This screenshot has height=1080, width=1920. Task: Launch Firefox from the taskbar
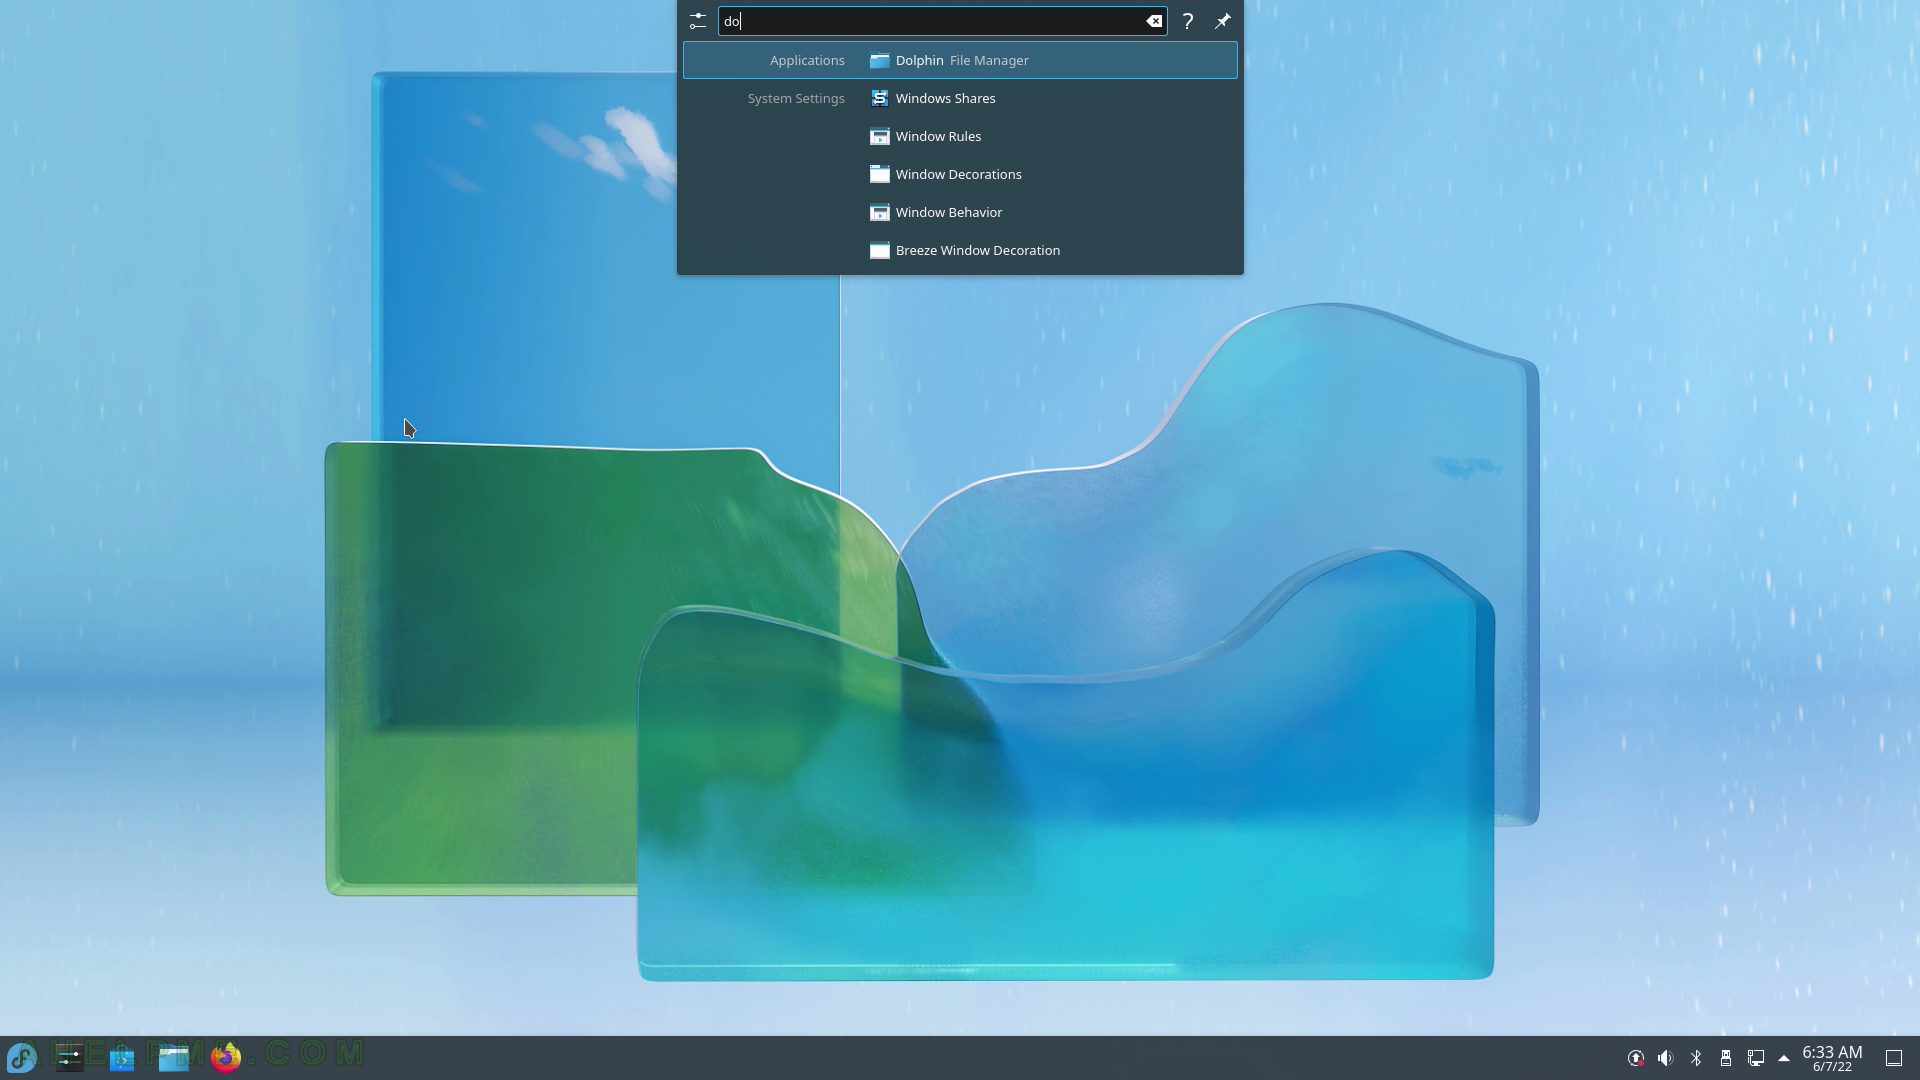coord(226,1057)
